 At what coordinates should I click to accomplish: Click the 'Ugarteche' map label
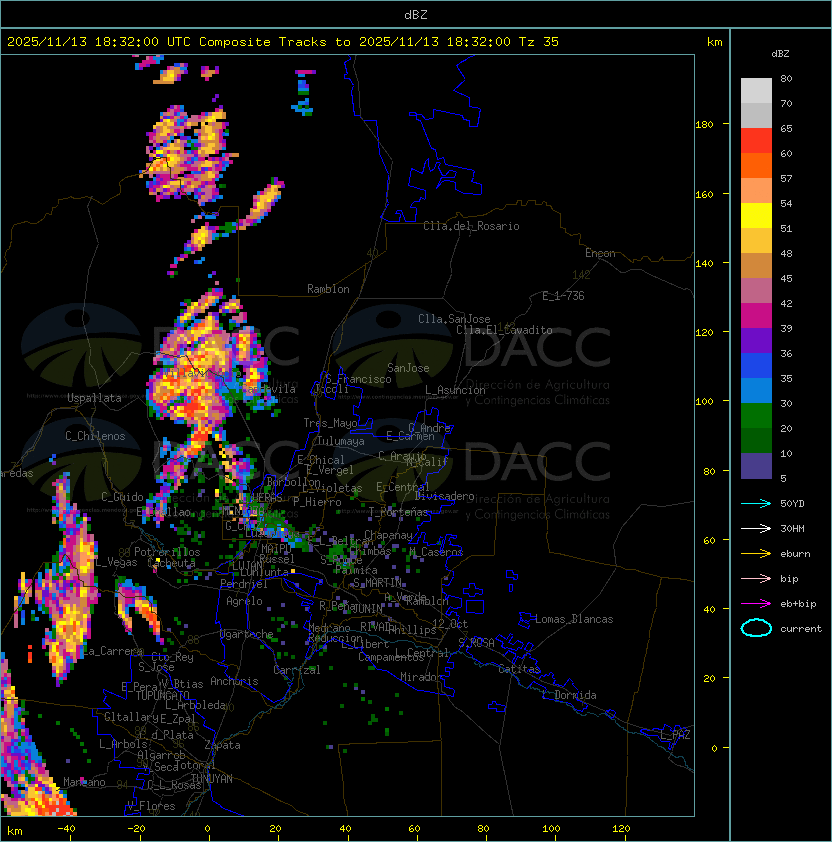point(247,634)
